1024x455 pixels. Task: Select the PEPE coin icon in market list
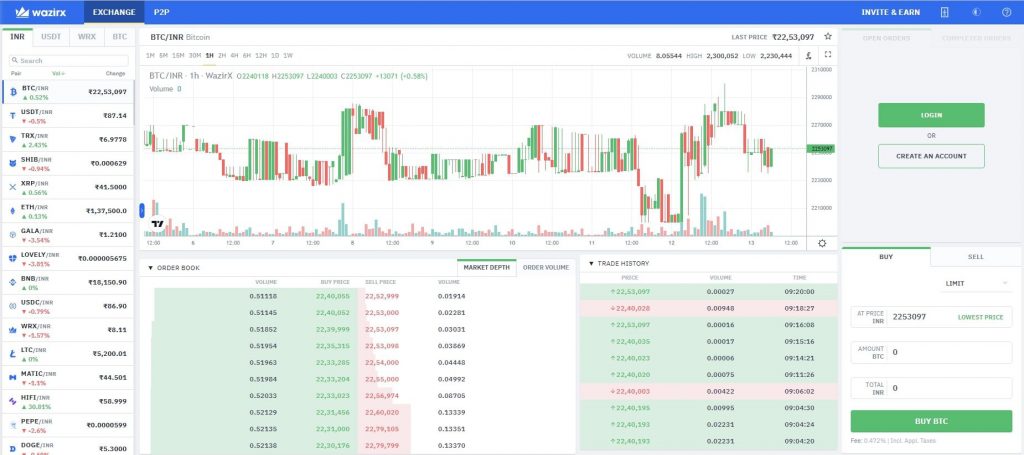12,425
